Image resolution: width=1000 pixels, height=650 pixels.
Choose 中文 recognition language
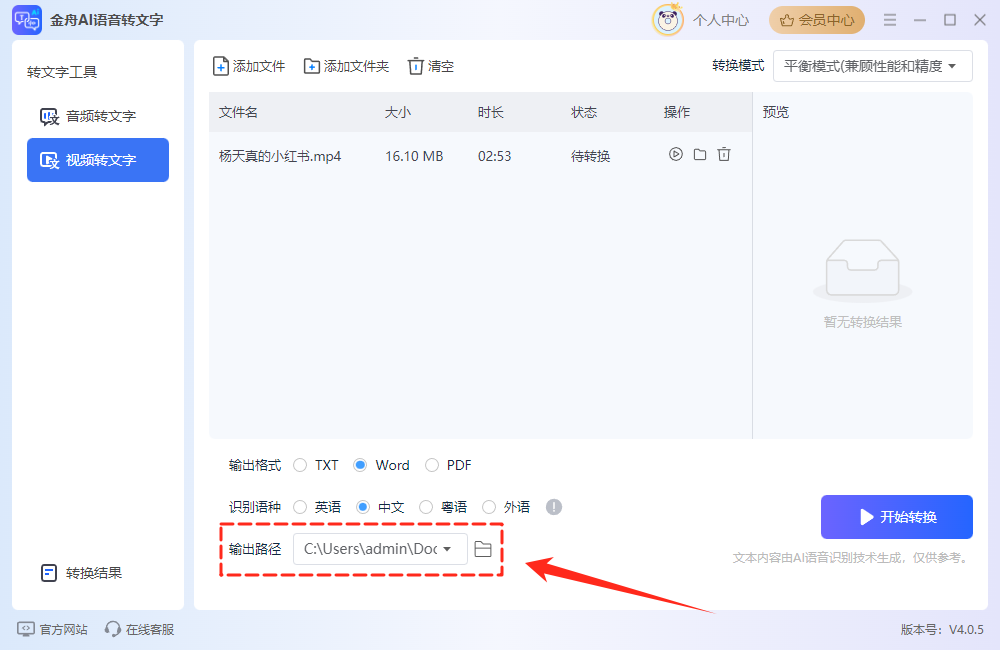(x=363, y=507)
